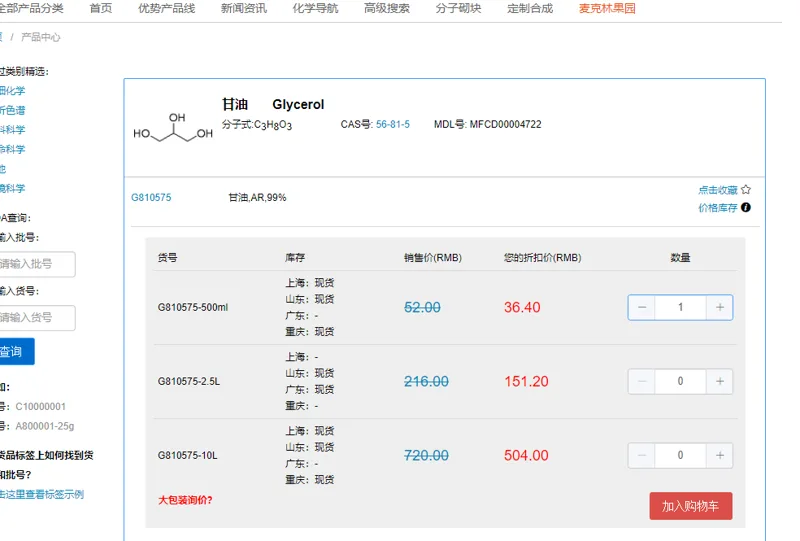Click the favorite star icon
This screenshot has height=541, width=800.
[745, 190]
